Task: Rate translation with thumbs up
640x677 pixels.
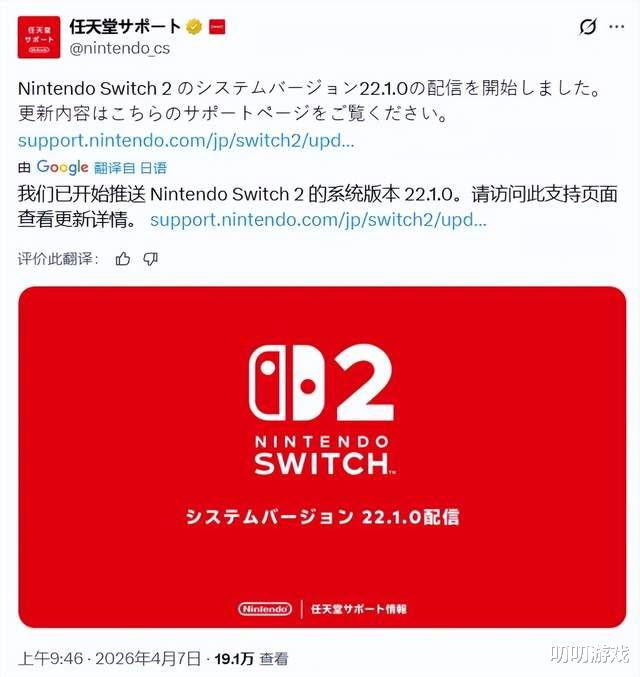Action: click(123, 259)
